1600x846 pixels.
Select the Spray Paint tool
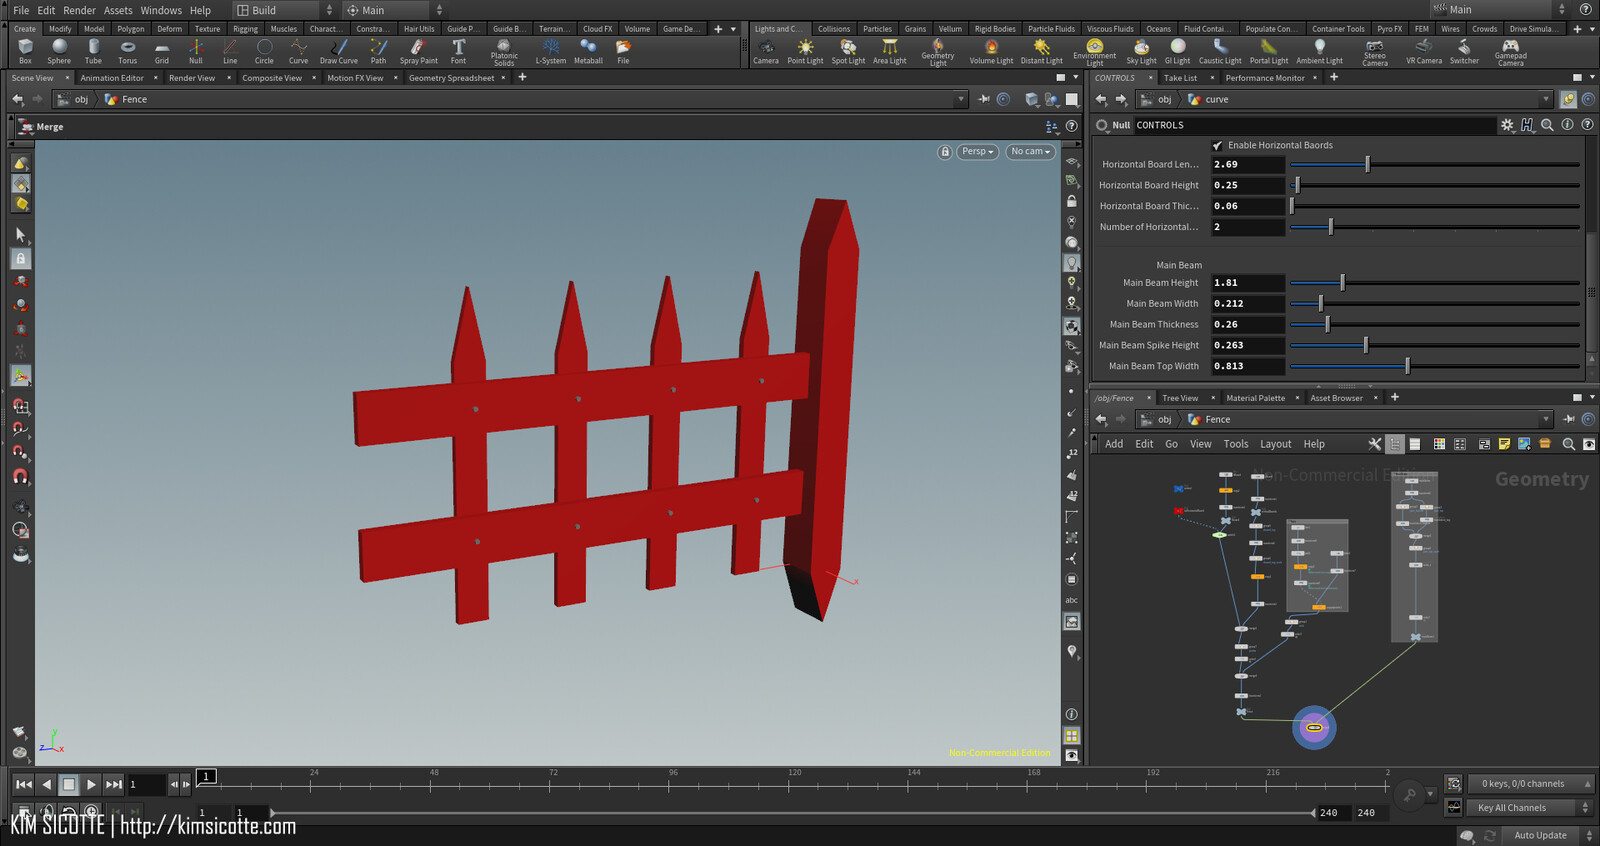point(419,51)
